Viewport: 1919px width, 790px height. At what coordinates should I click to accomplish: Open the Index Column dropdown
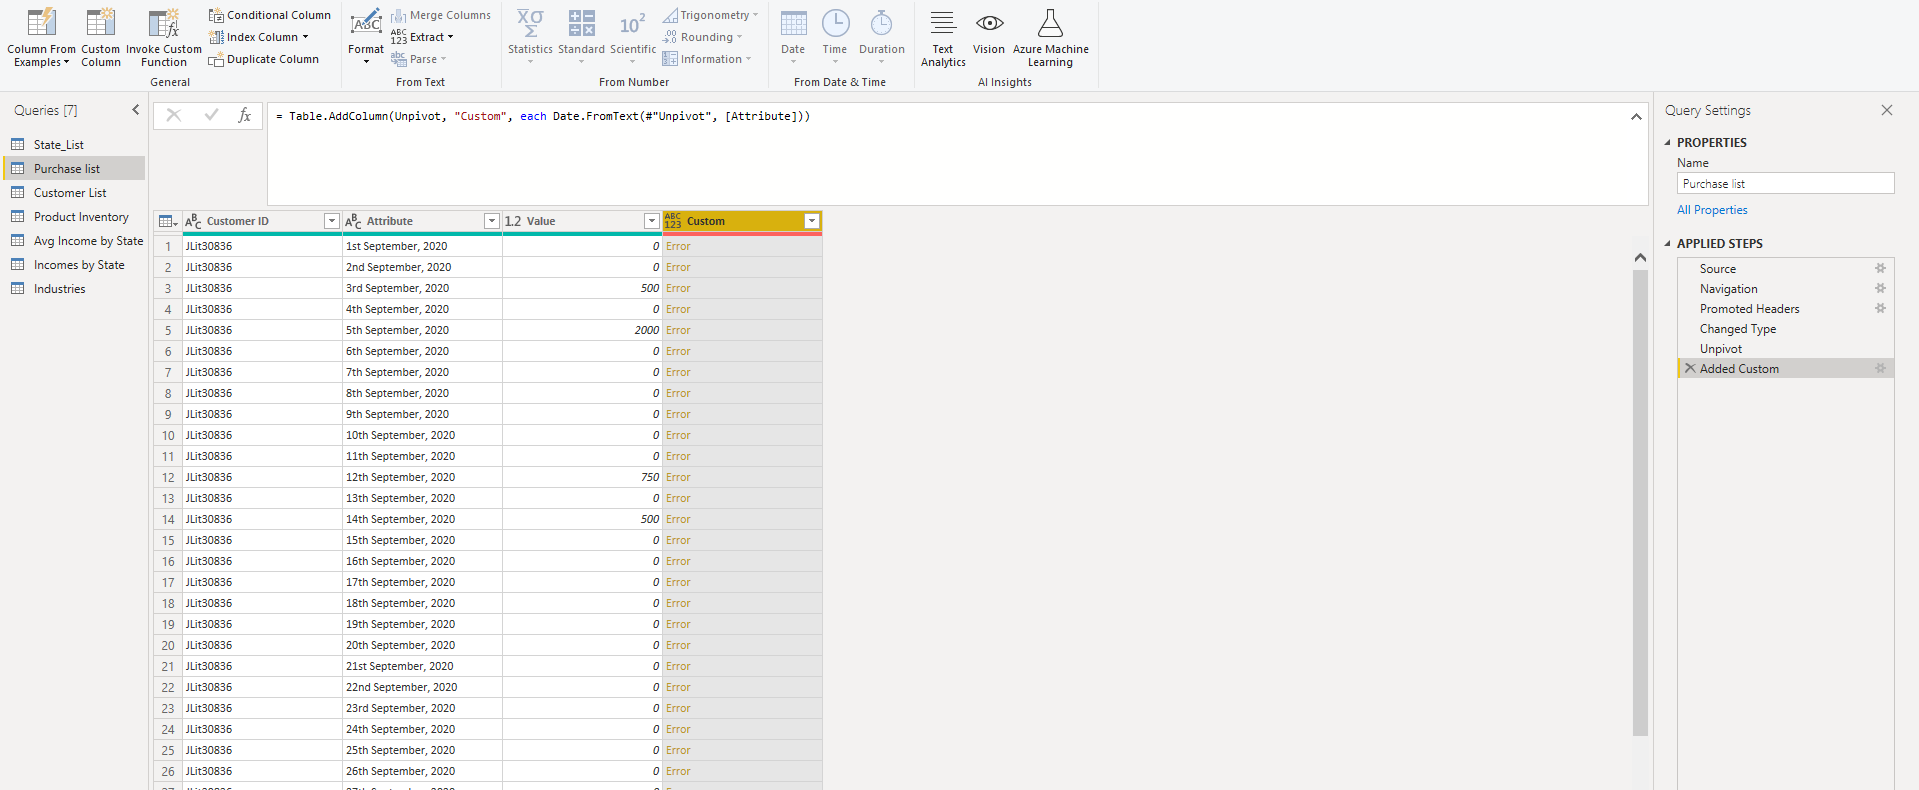[259, 37]
